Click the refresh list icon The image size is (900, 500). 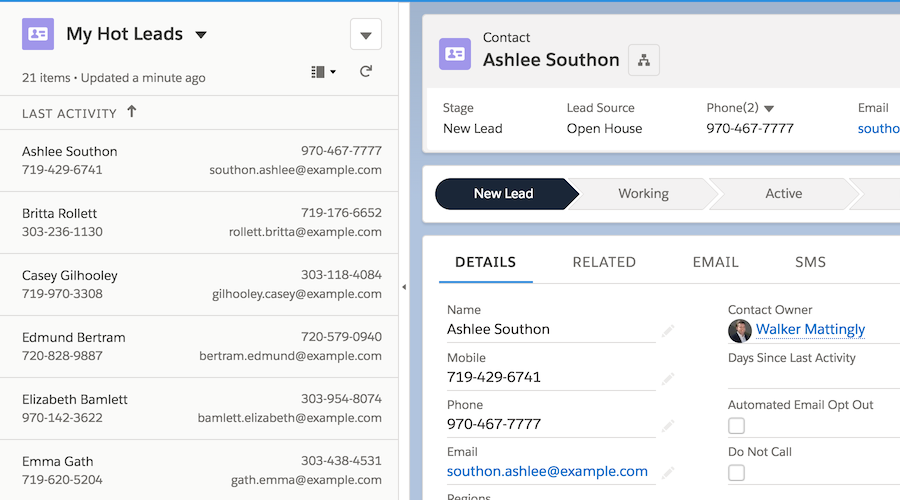tap(366, 72)
